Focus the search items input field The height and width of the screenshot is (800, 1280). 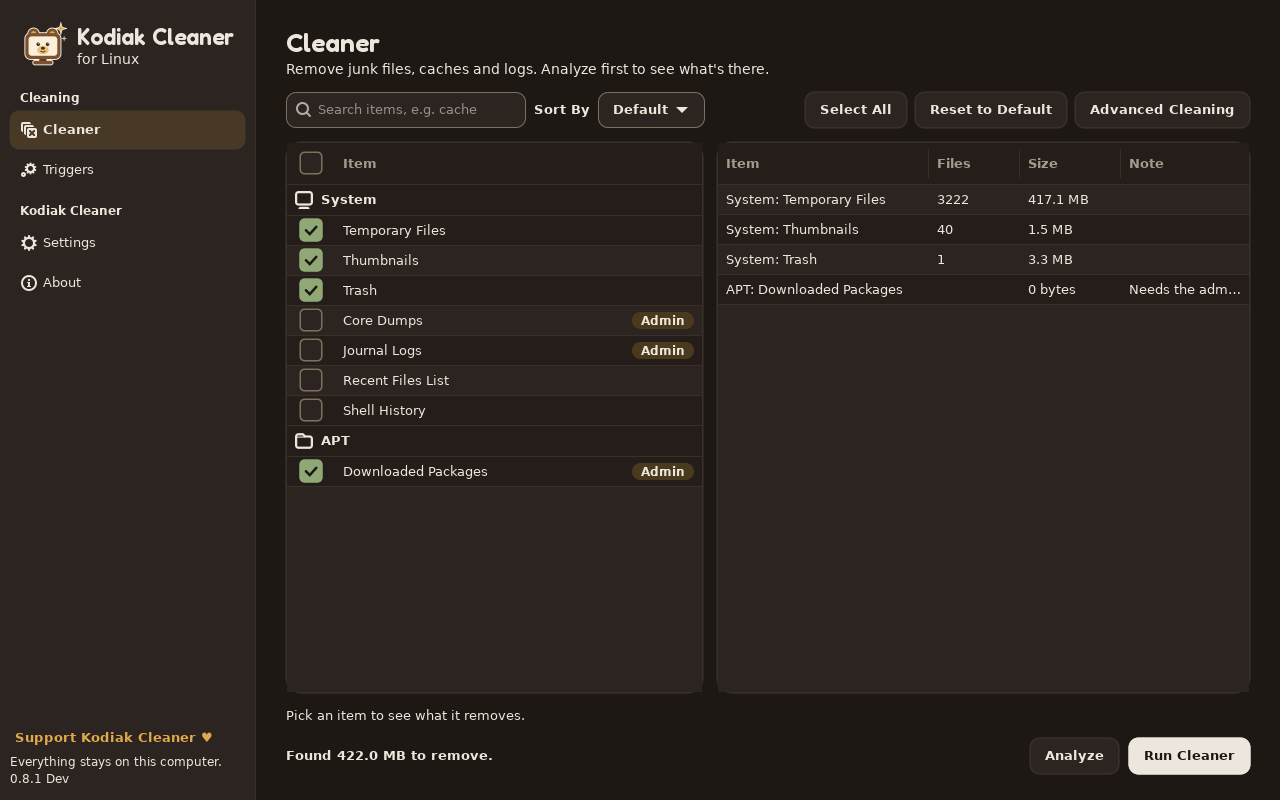click(406, 110)
